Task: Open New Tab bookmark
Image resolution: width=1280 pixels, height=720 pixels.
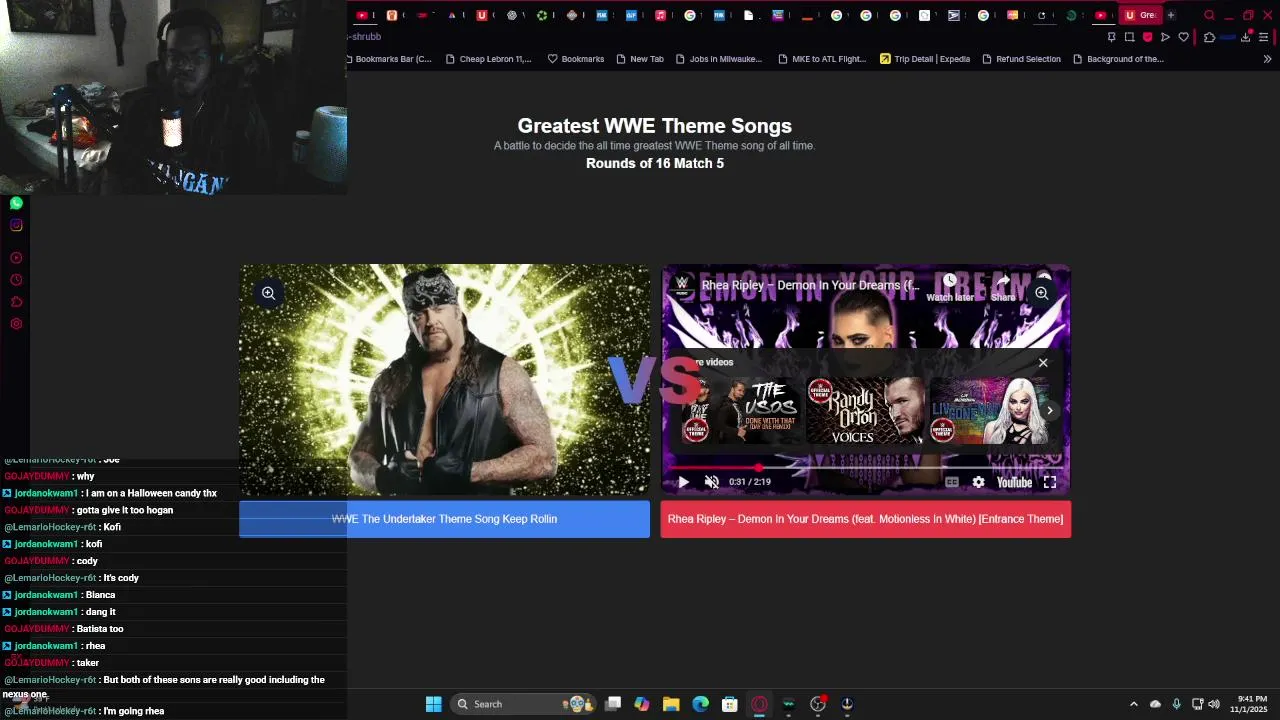Action: point(640,59)
